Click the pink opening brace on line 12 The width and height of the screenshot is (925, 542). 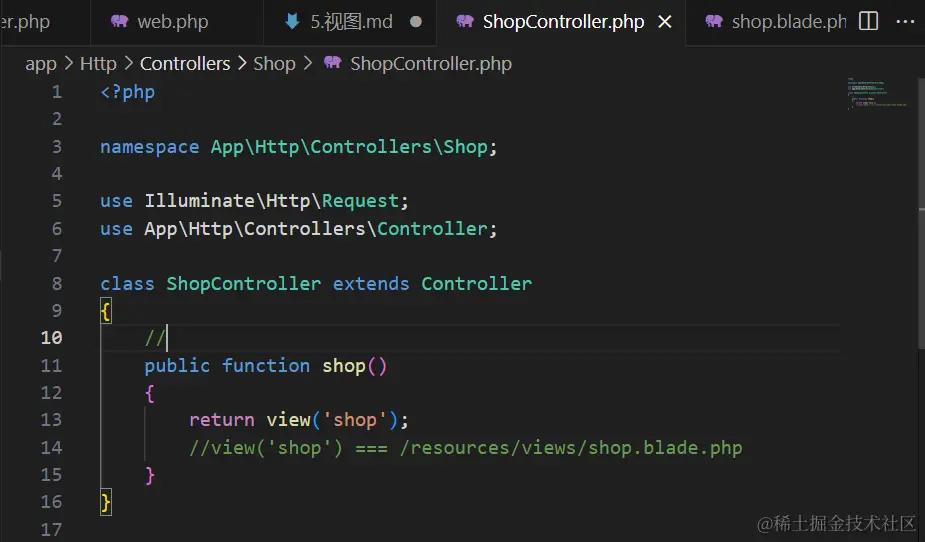[x=150, y=393]
